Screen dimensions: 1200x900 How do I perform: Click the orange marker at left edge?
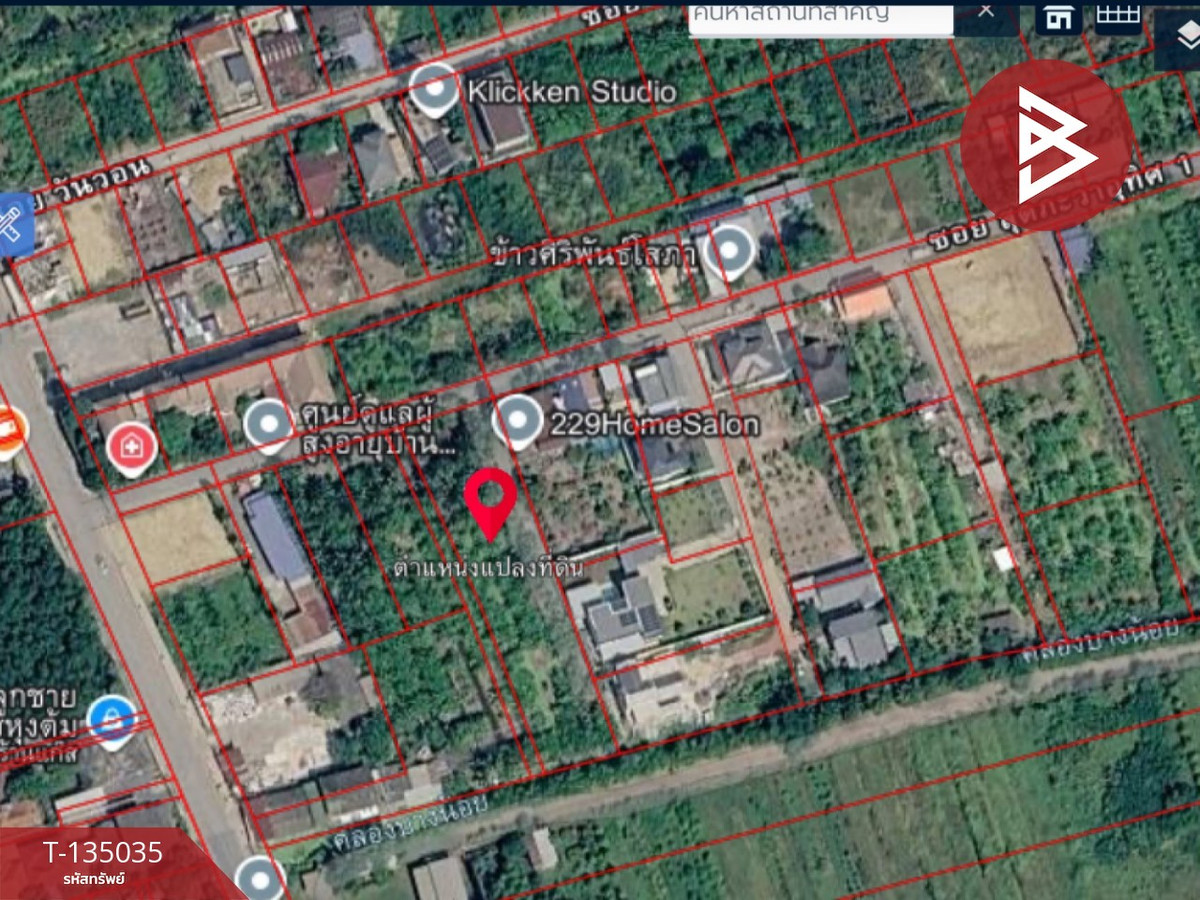[x=8, y=431]
